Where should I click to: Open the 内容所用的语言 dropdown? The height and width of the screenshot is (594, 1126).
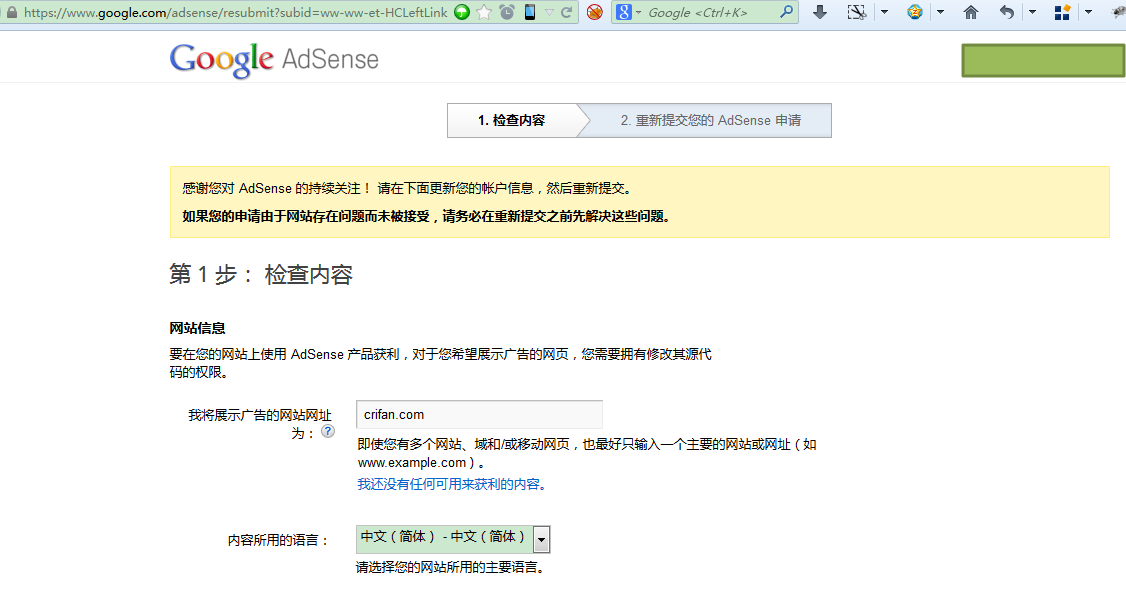pos(453,539)
